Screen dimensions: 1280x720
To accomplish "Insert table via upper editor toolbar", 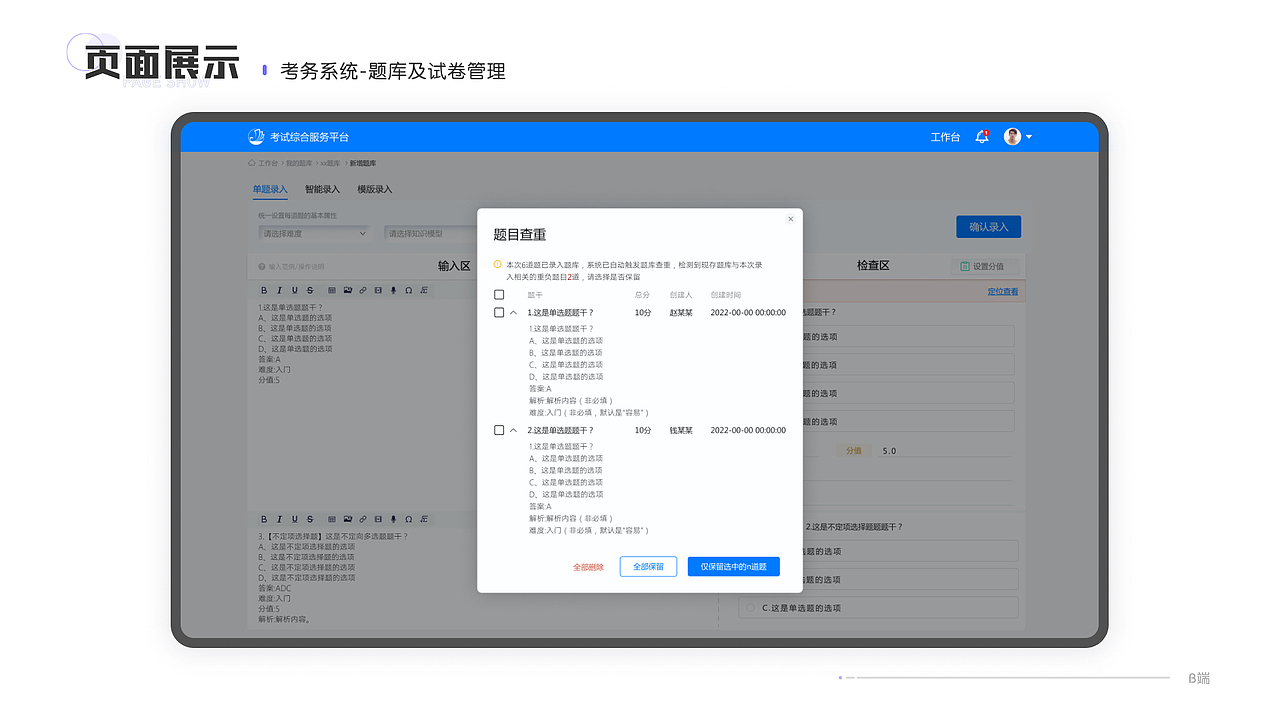I will (x=332, y=290).
